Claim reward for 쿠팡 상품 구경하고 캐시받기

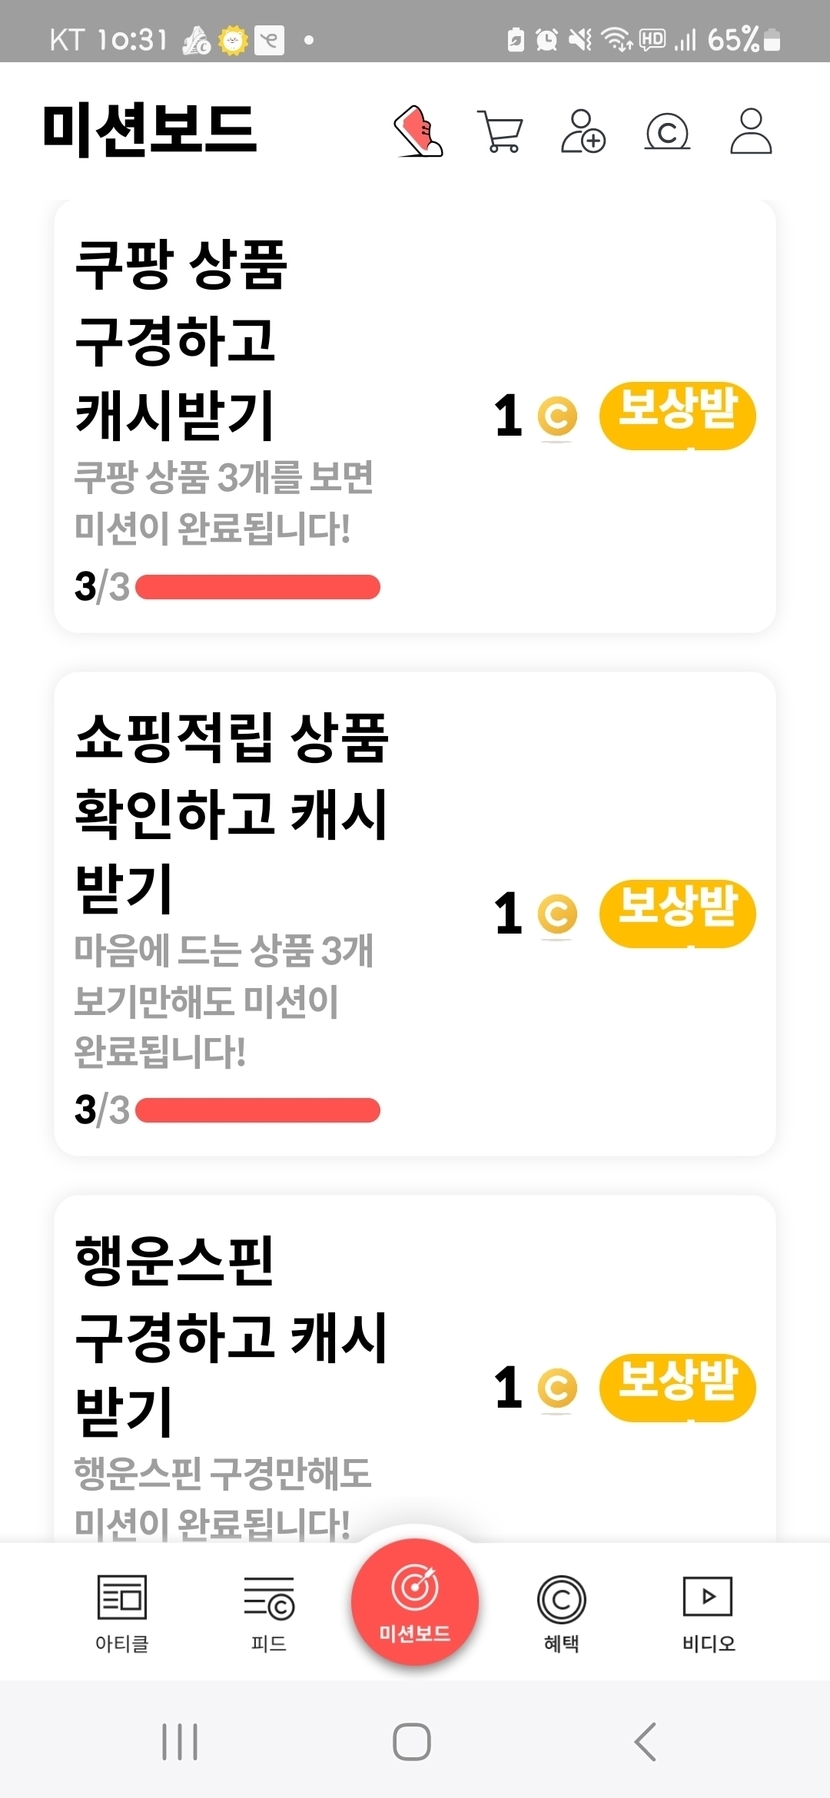click(677, 415)
